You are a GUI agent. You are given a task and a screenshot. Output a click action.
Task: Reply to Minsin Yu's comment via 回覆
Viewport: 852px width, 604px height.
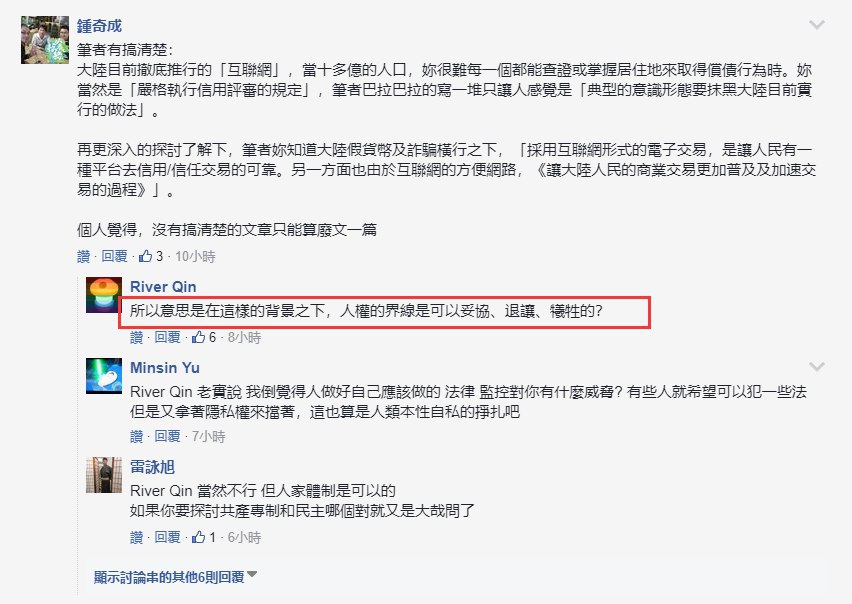tap(167, 436)
